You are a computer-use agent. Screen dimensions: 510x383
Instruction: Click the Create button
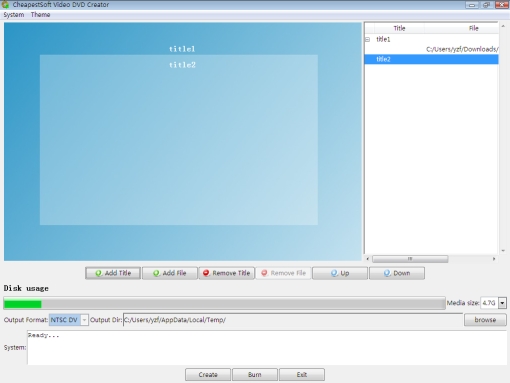coord(208,375)
